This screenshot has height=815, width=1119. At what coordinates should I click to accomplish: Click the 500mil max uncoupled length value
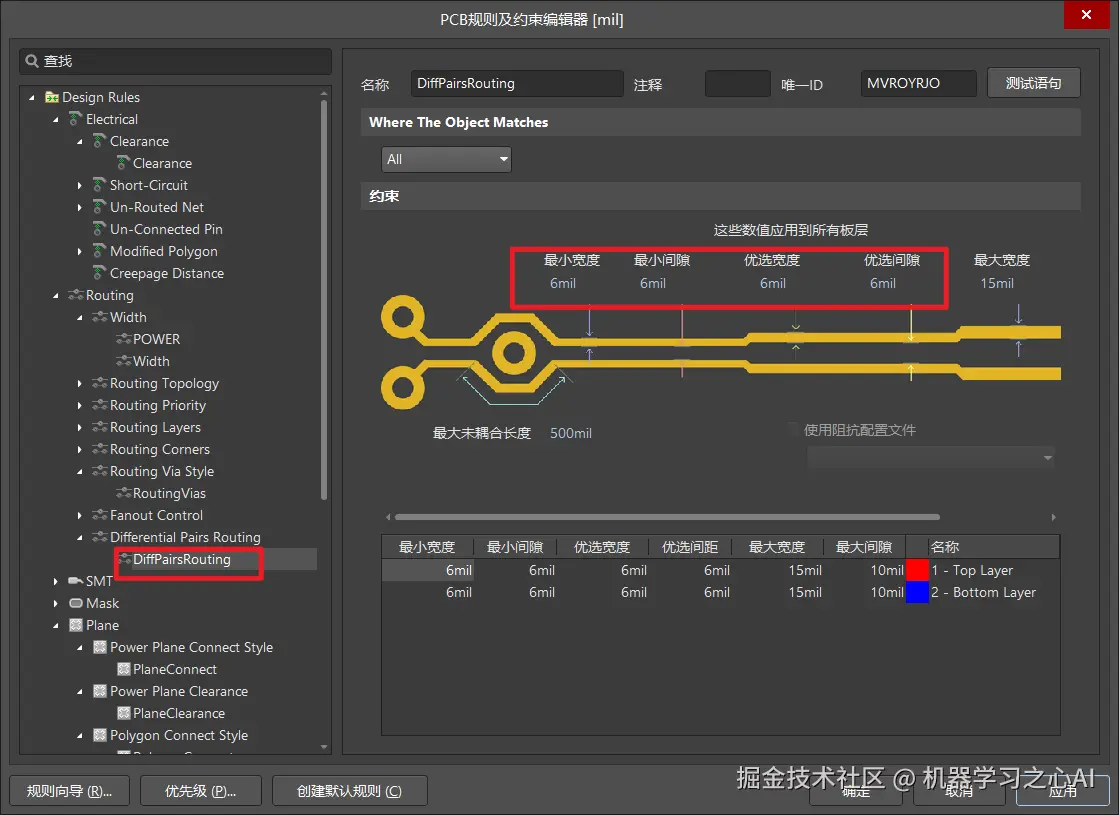click(570, 433)
